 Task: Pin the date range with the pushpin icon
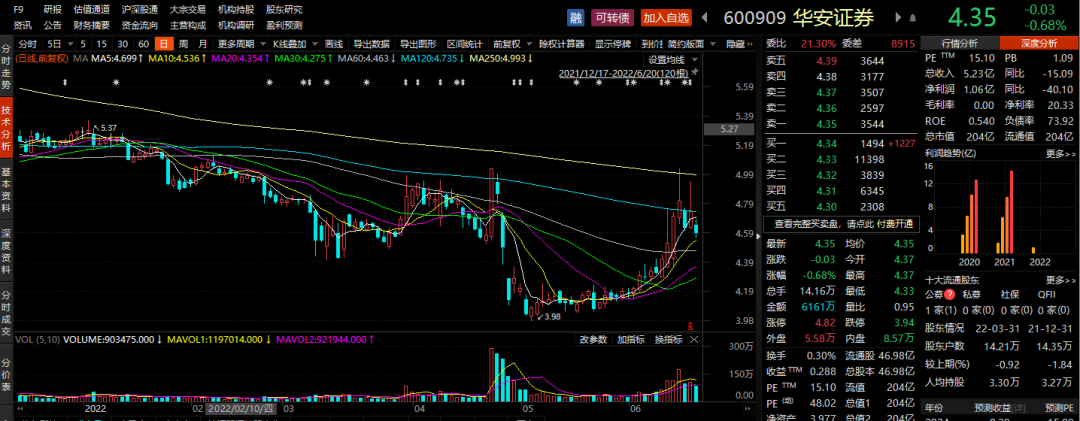click(694, 72)
